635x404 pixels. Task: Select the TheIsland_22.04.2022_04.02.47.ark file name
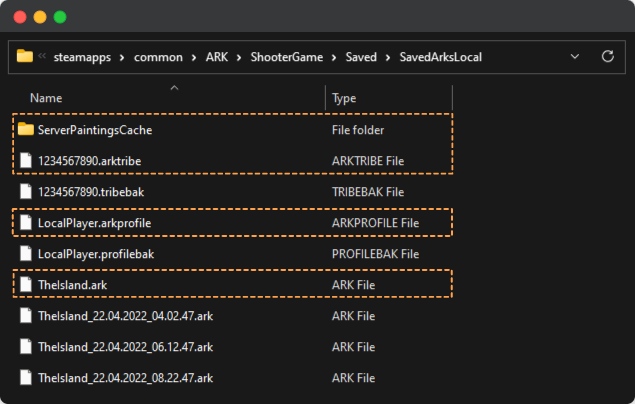[126, 316]
